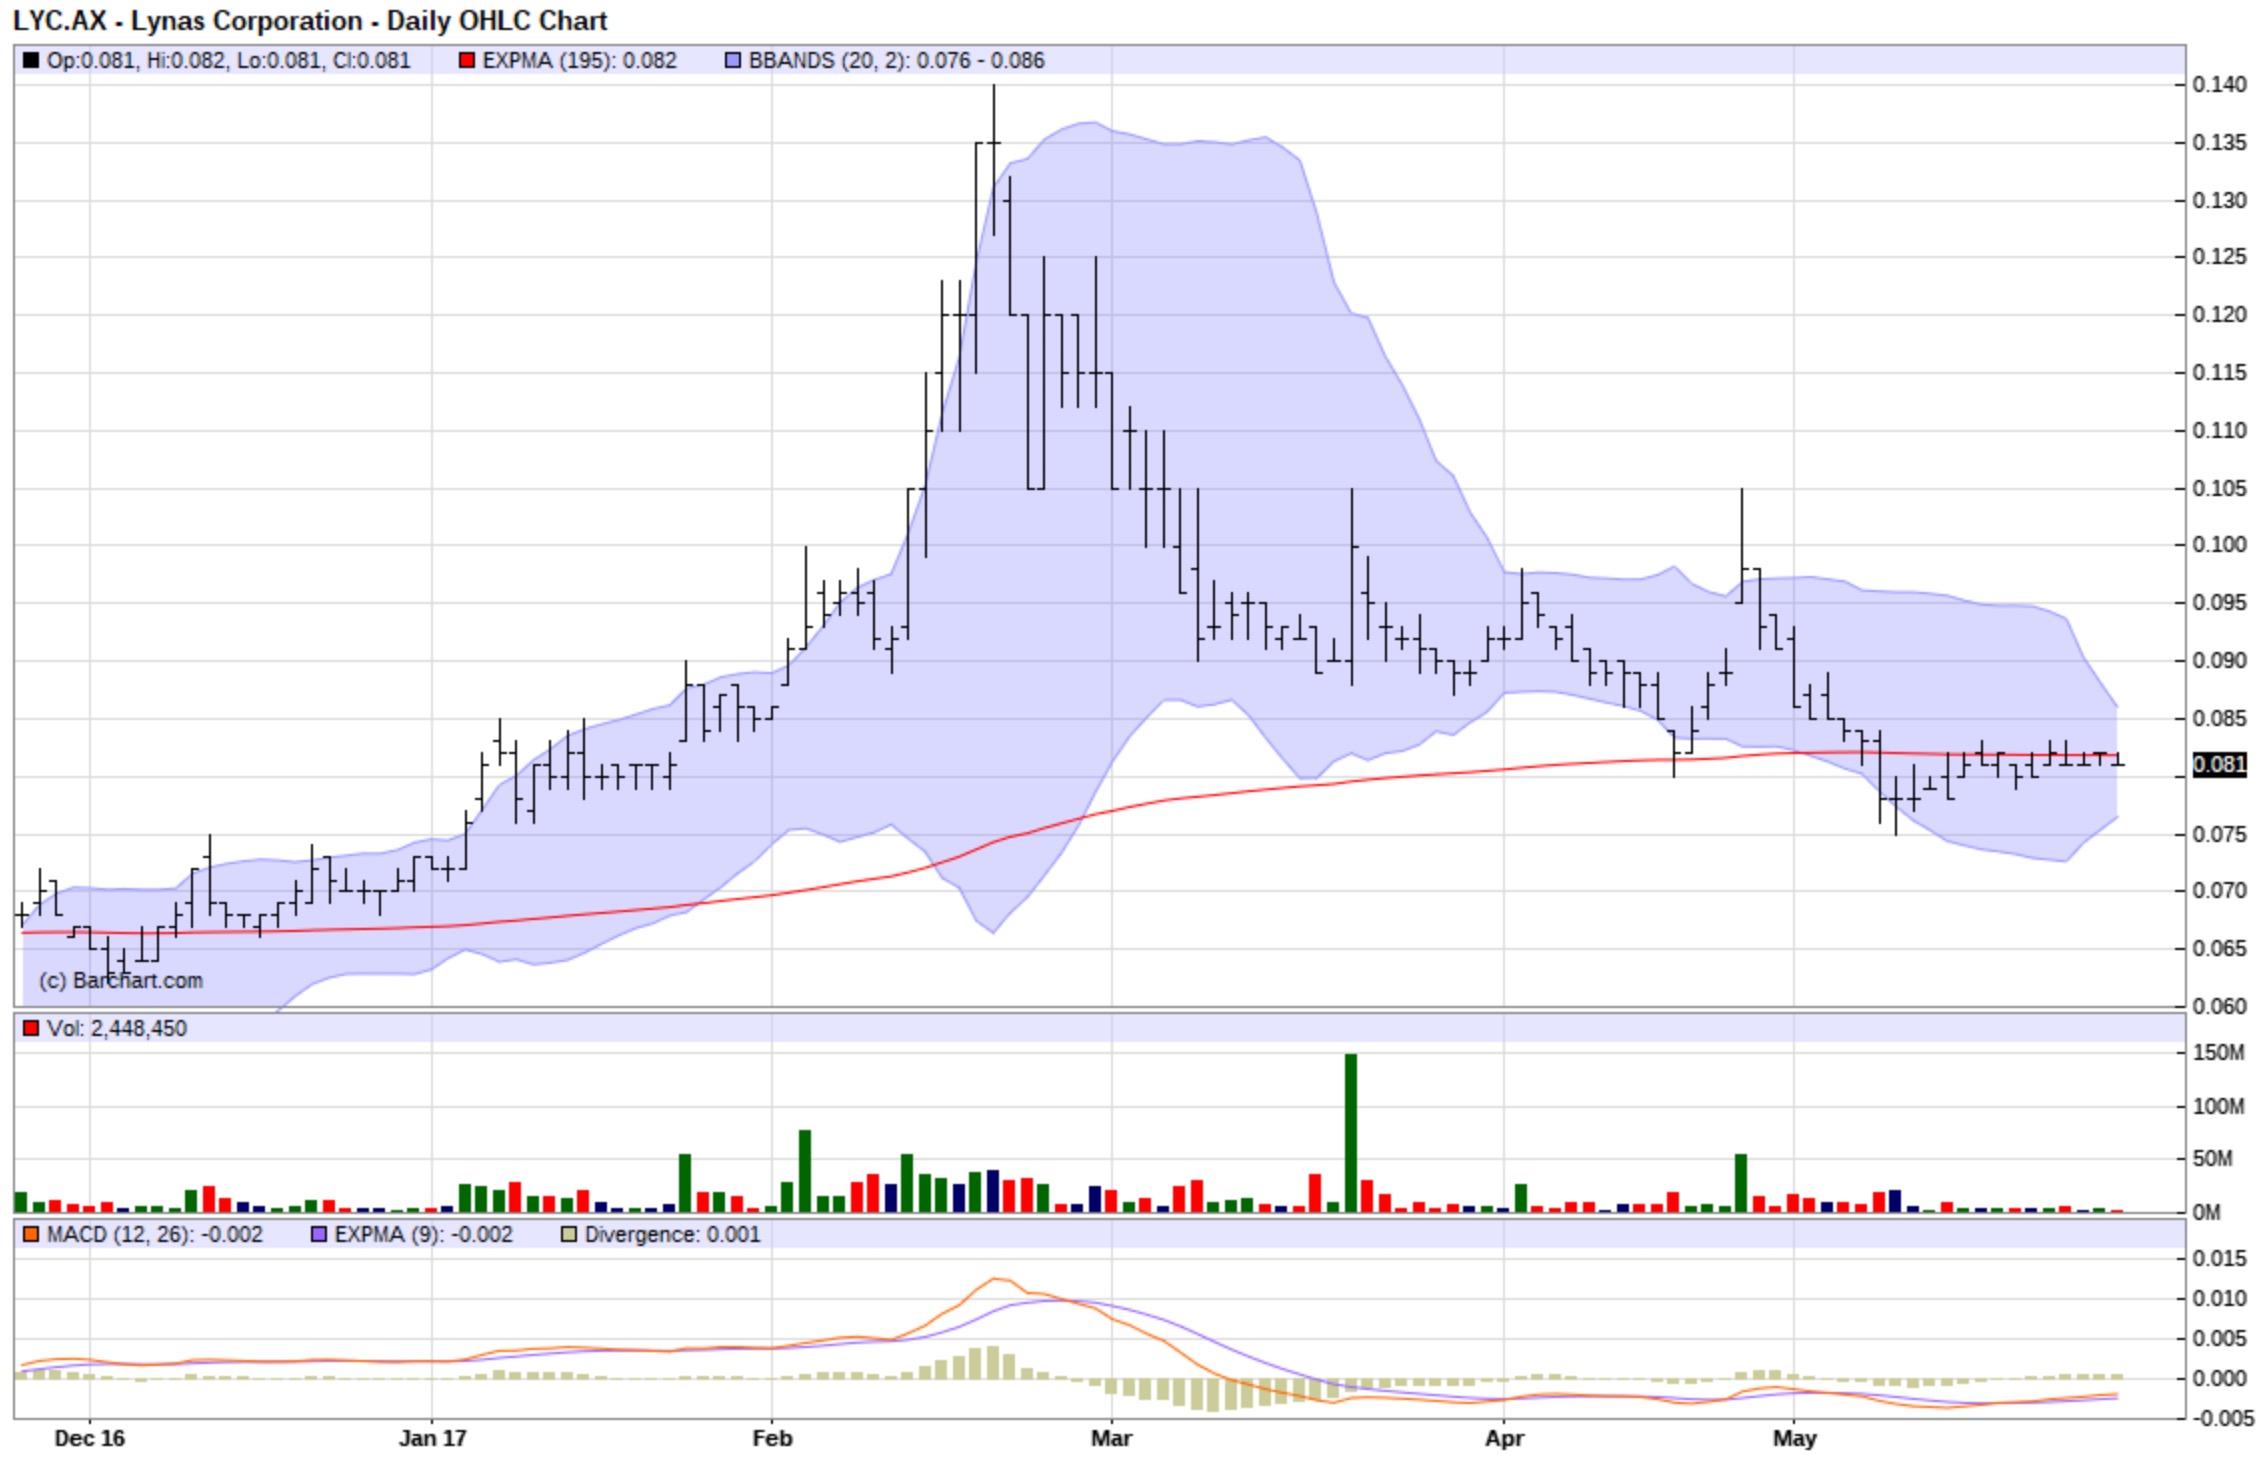This screenshot has width=2262, height=1467.
Task: Click the 0M volume axis label
Action: [2206, 1213]
